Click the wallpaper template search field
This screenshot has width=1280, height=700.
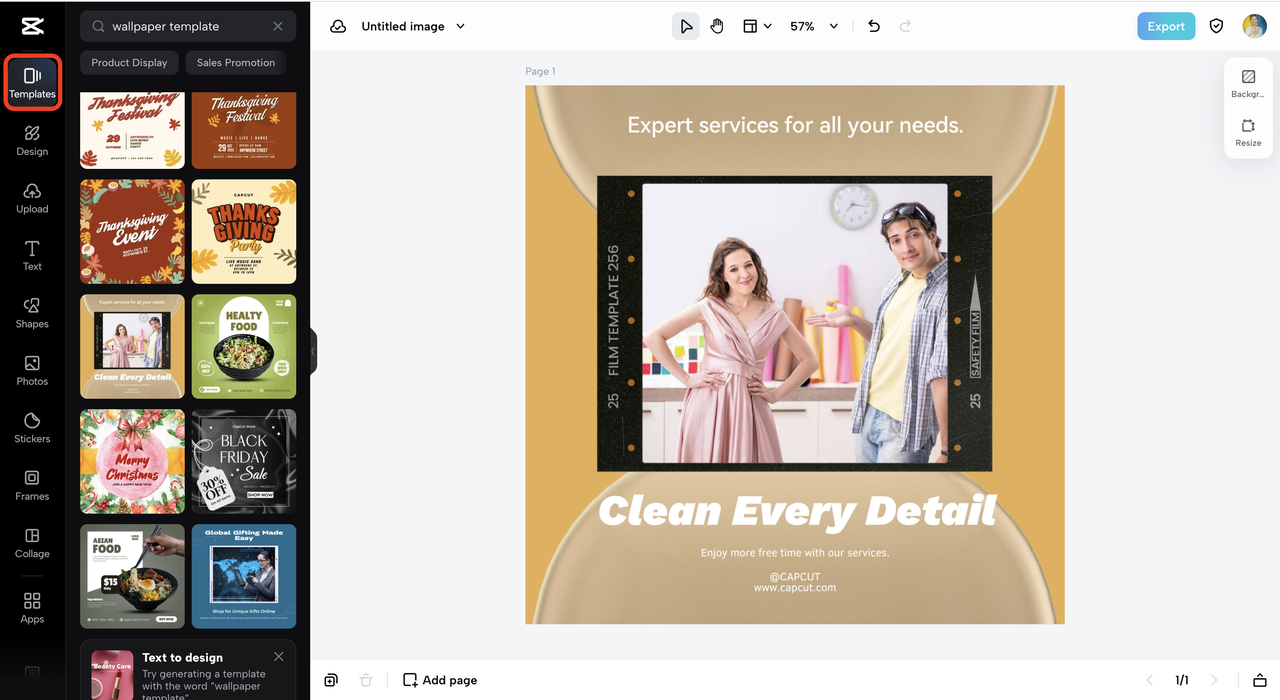[x=188, y=26]
